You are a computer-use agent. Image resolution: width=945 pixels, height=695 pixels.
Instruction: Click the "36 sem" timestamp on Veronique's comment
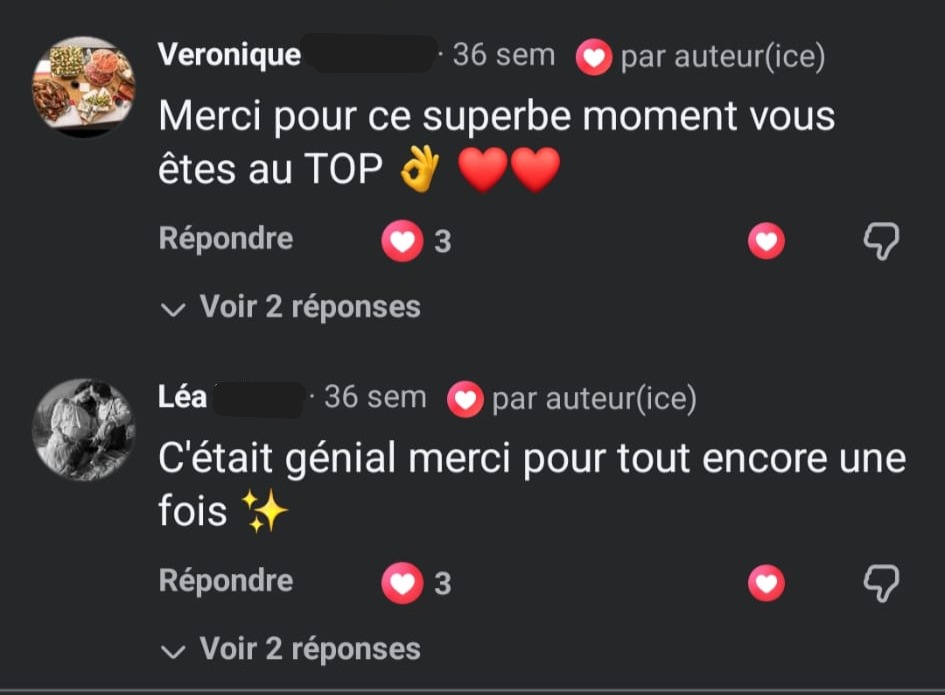503,55
